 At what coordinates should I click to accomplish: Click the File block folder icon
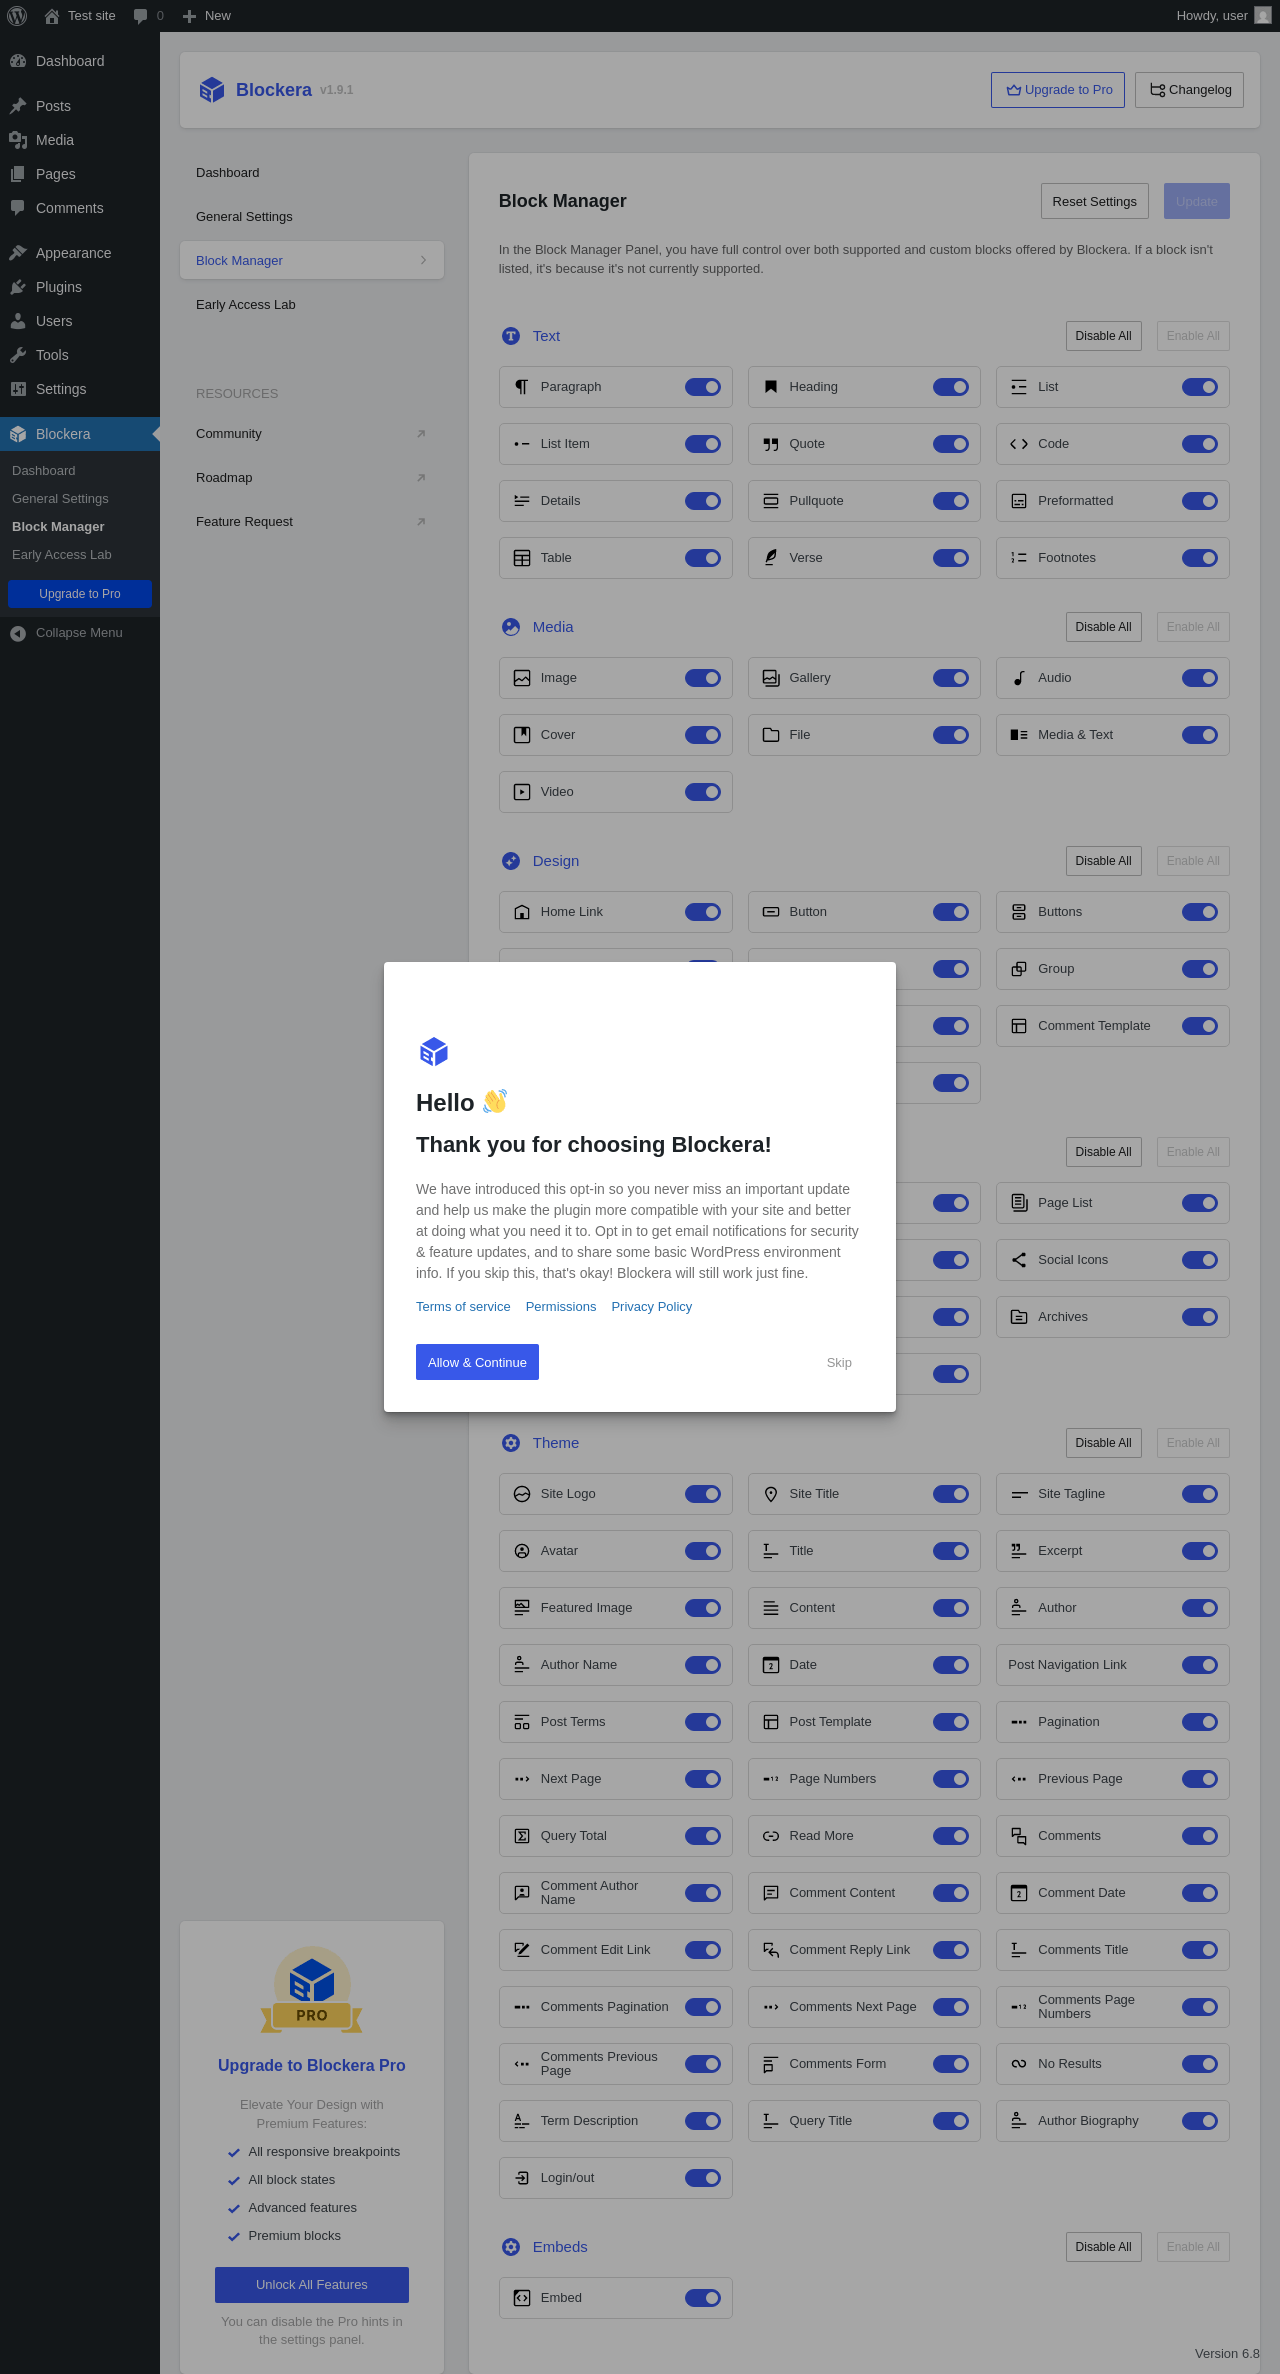pyautogui.click(x=771, y=735)
